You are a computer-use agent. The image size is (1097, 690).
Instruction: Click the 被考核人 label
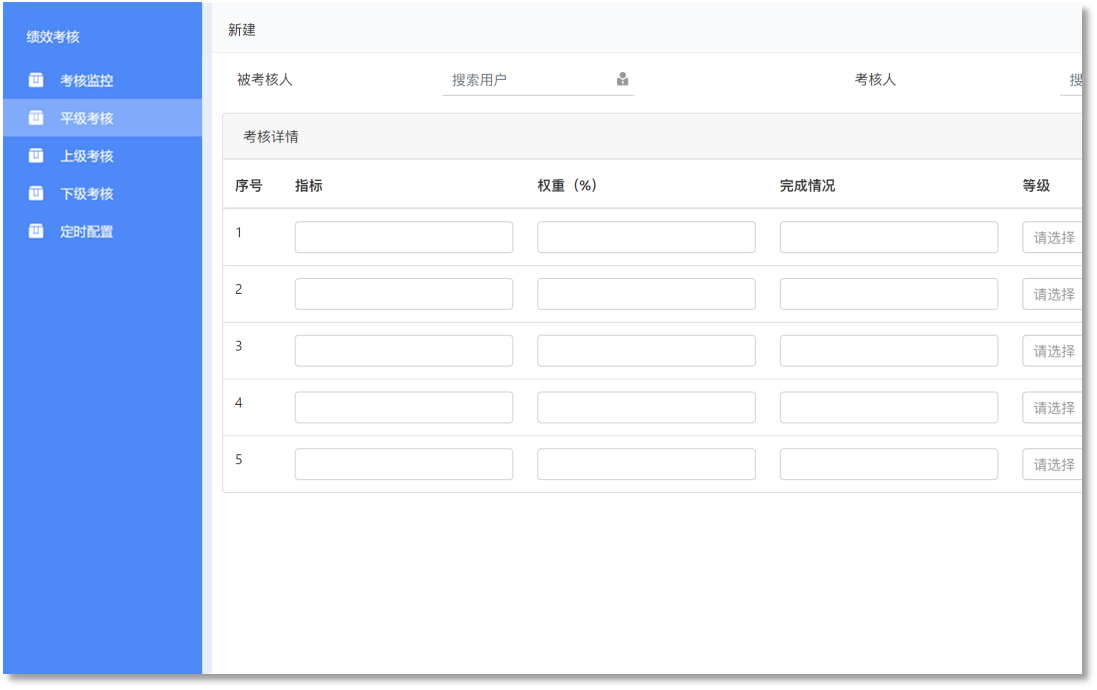click(x=264, y=80)
